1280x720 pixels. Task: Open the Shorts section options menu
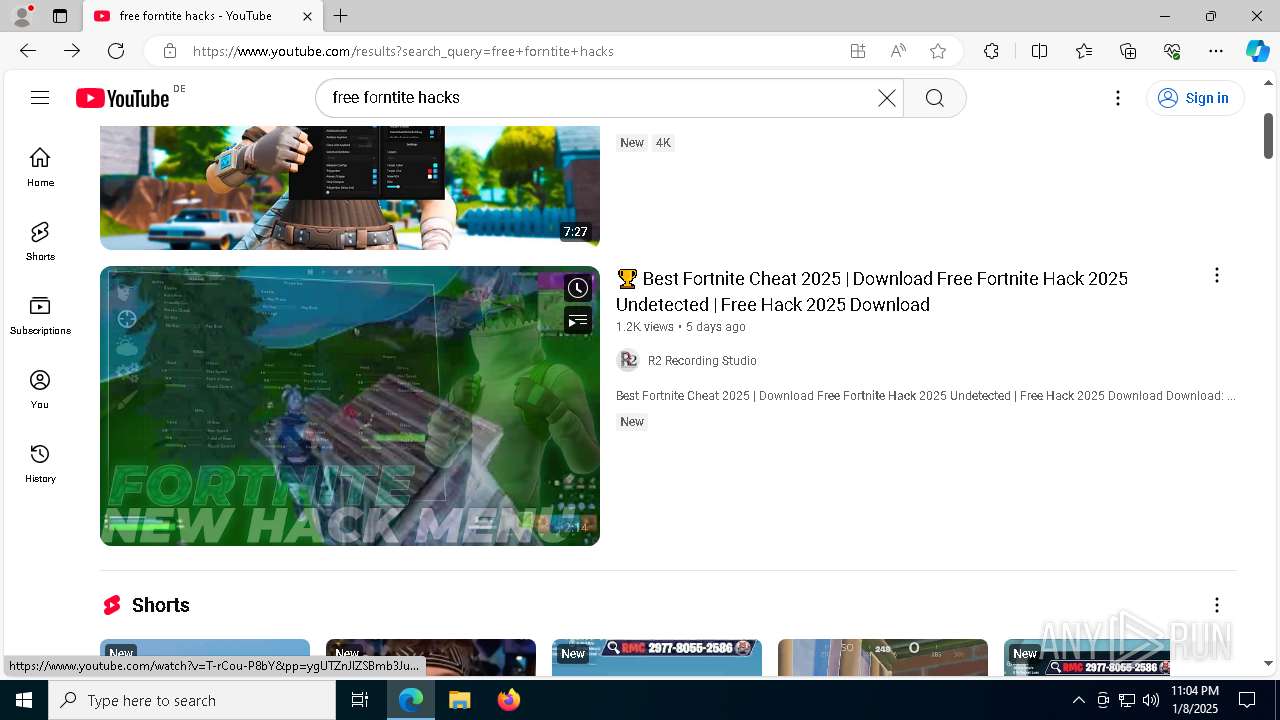1216,605
